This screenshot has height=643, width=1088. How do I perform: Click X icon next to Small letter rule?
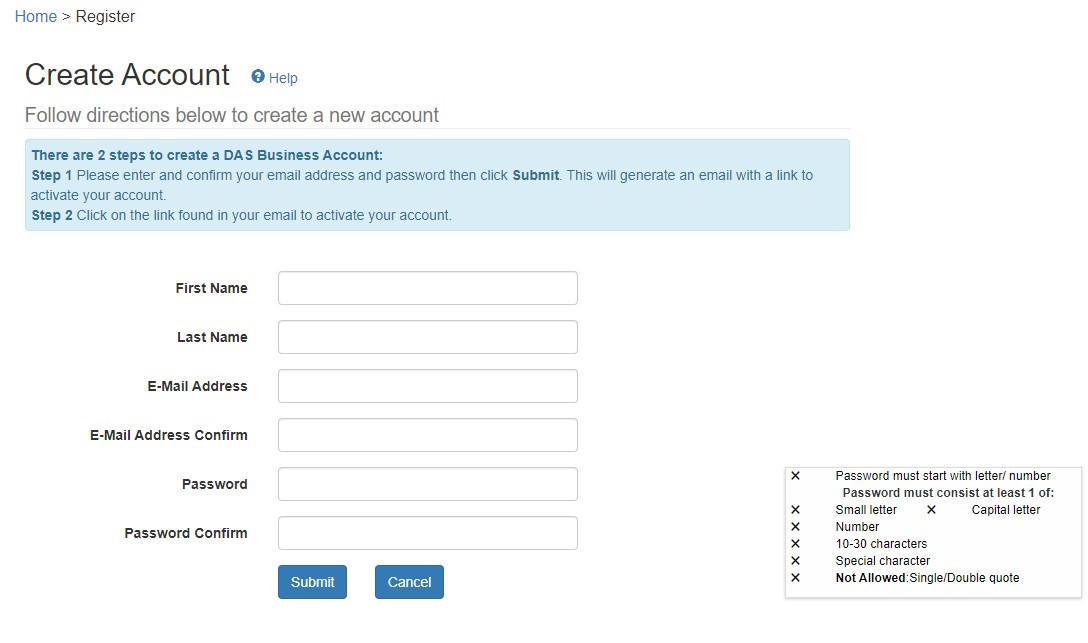[795, 510]
